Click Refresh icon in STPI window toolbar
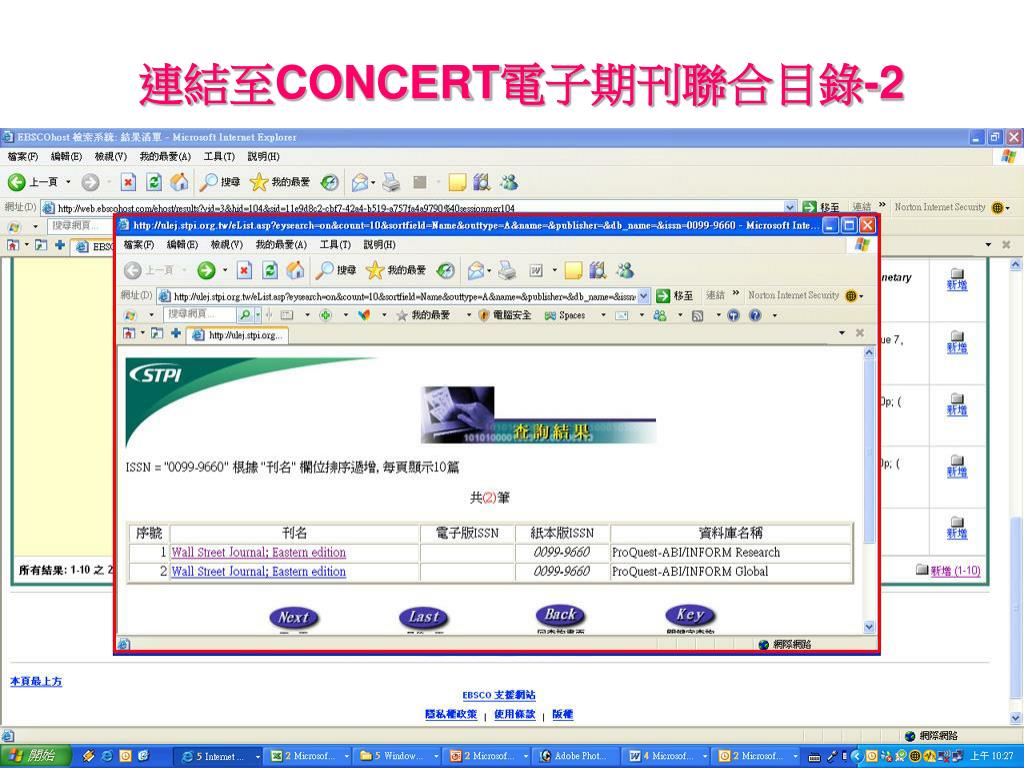Screen dimensions: 1024x768 270,270
